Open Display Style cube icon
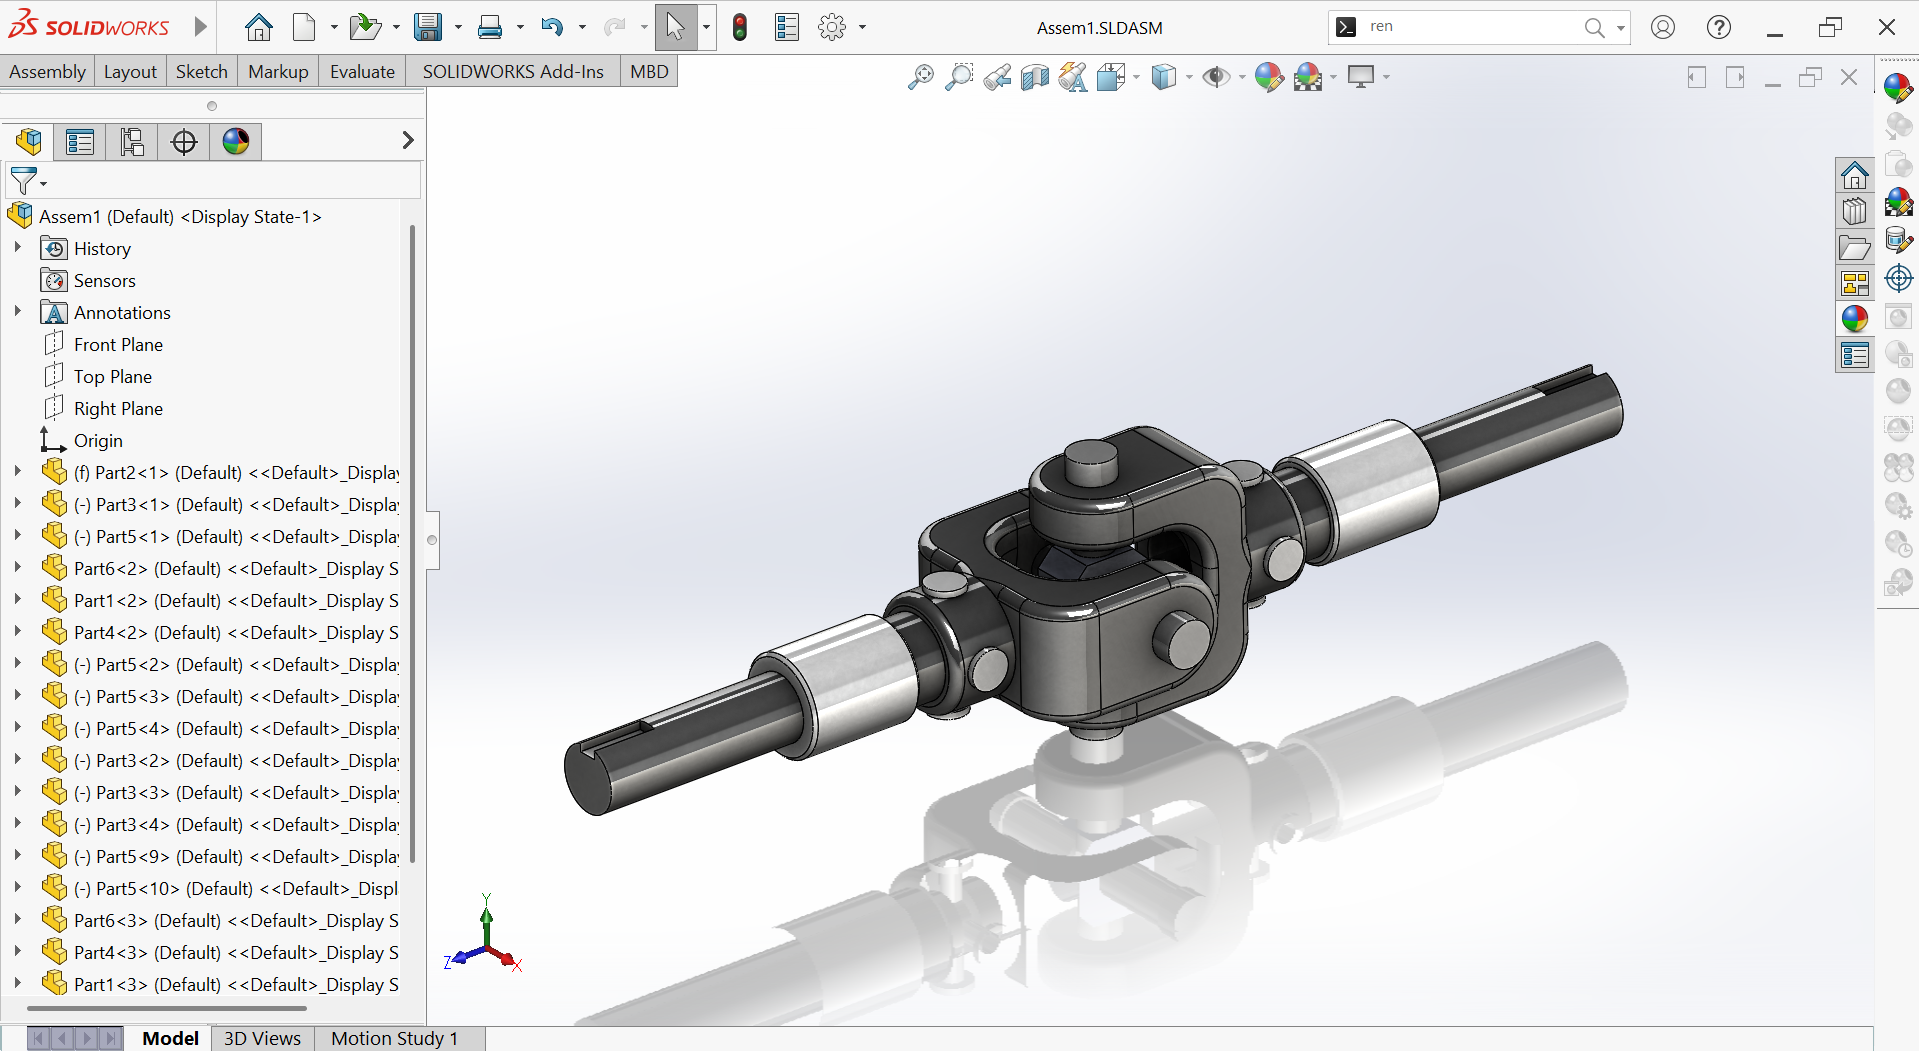The image size is (1919, 1051). click(x=1164, y=77)
